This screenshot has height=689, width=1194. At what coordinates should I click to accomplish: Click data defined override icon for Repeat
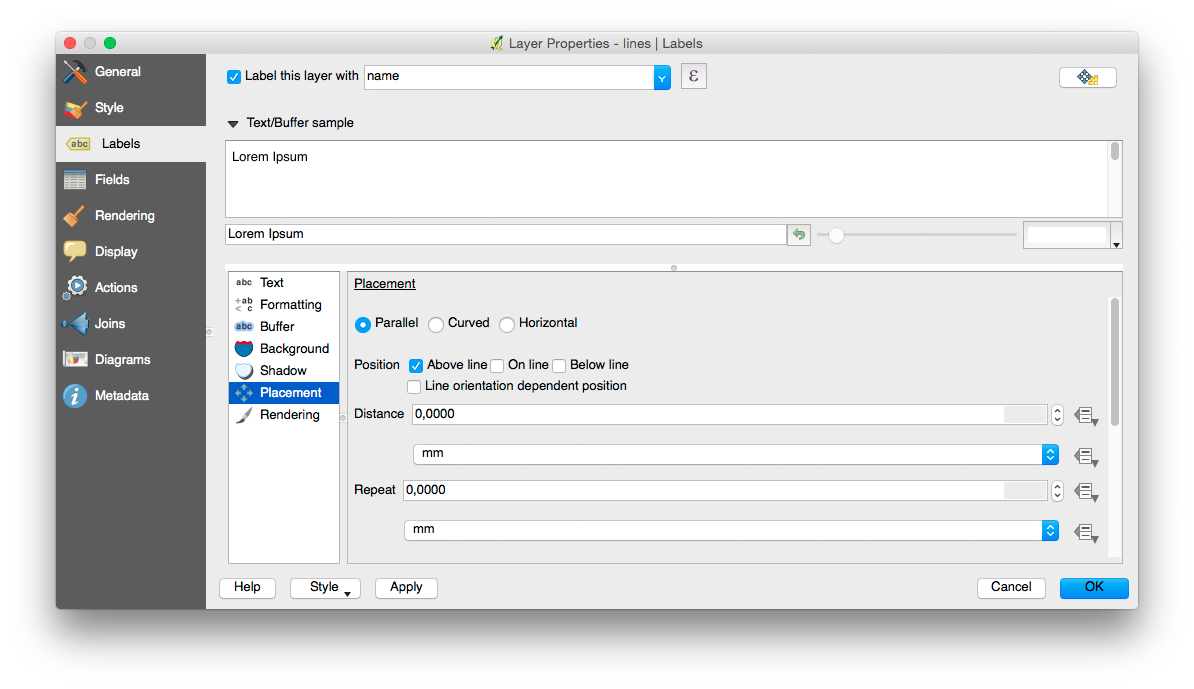click(x=1086, y=493)
